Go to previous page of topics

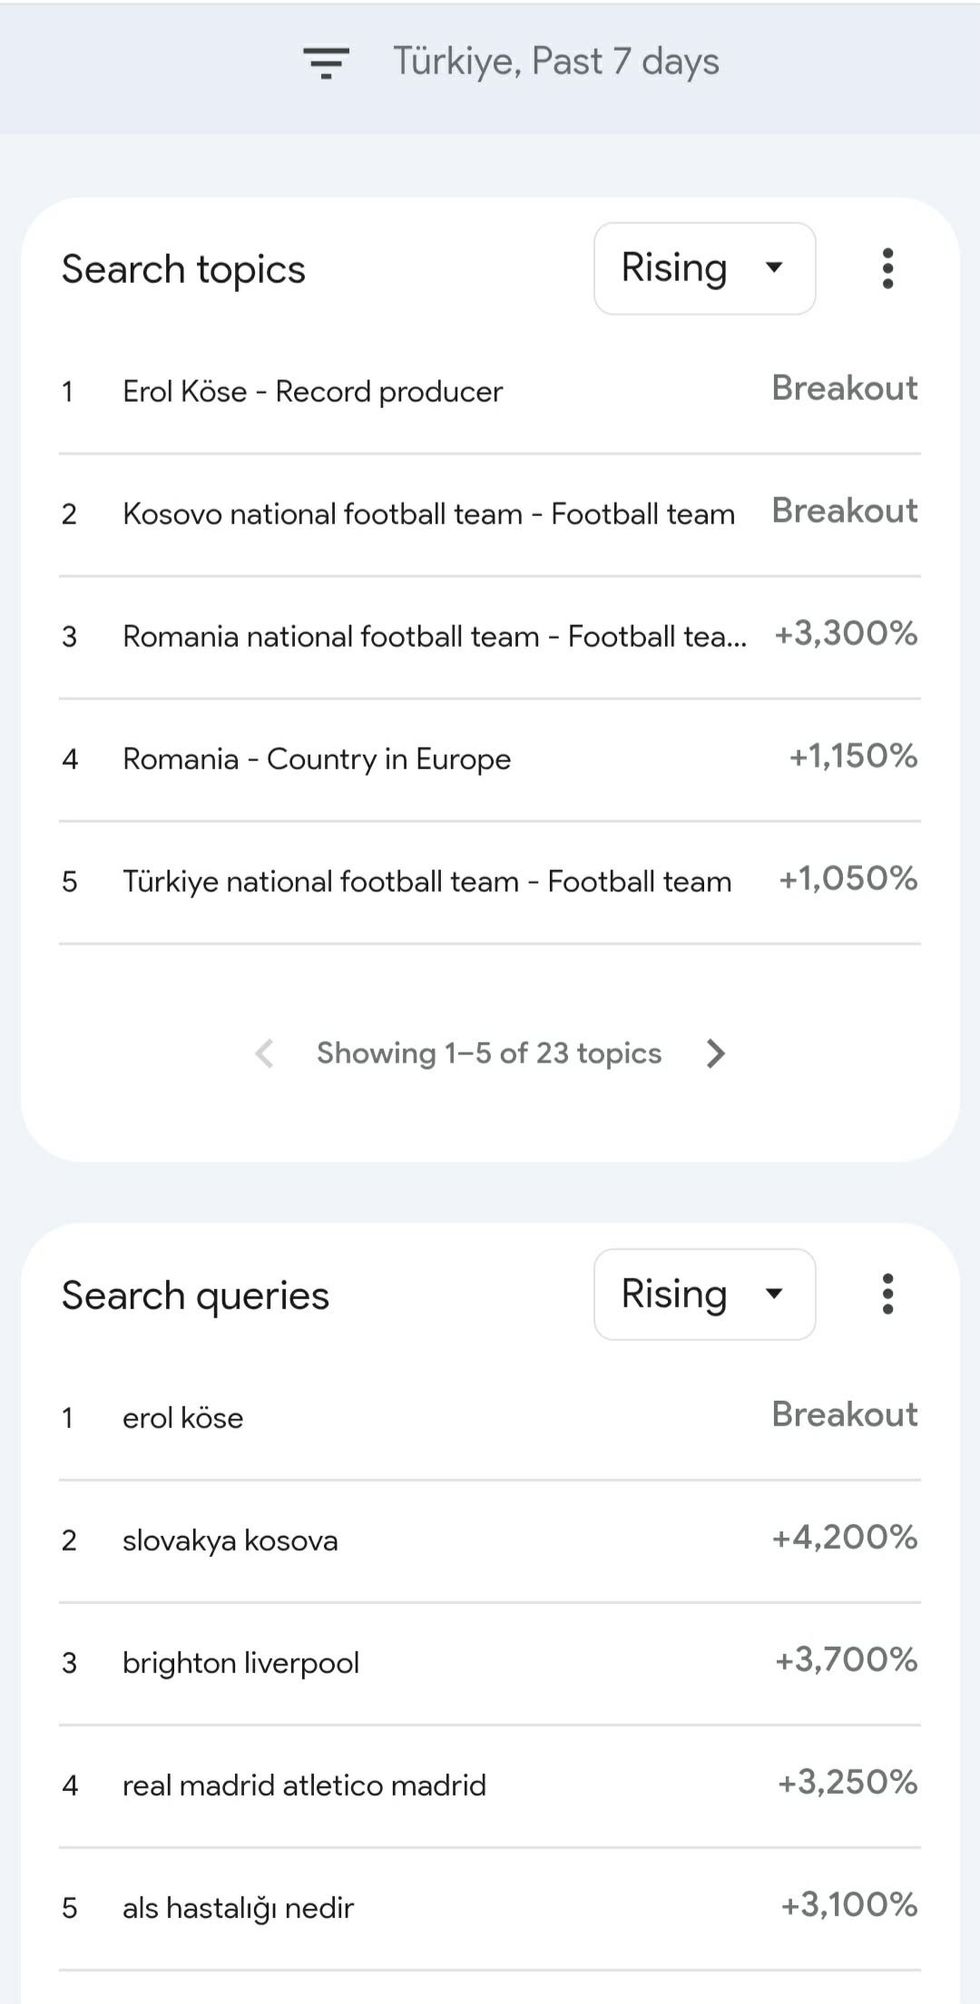coord(264,1053)
